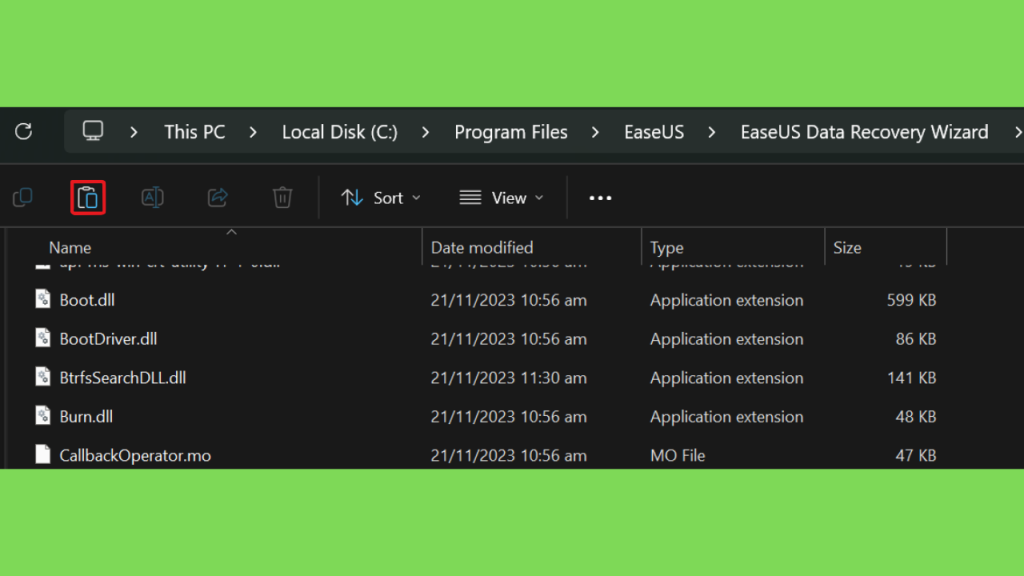The width and height of the screenshot is (1024, 576).
Task: Go to Program Files in the breadcrumb
Action: point(511,133)
